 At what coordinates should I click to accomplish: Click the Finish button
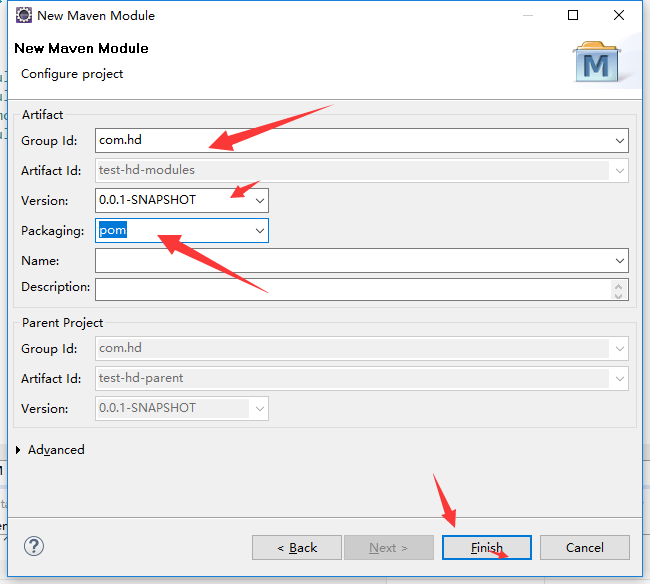[x=487, y=548]
